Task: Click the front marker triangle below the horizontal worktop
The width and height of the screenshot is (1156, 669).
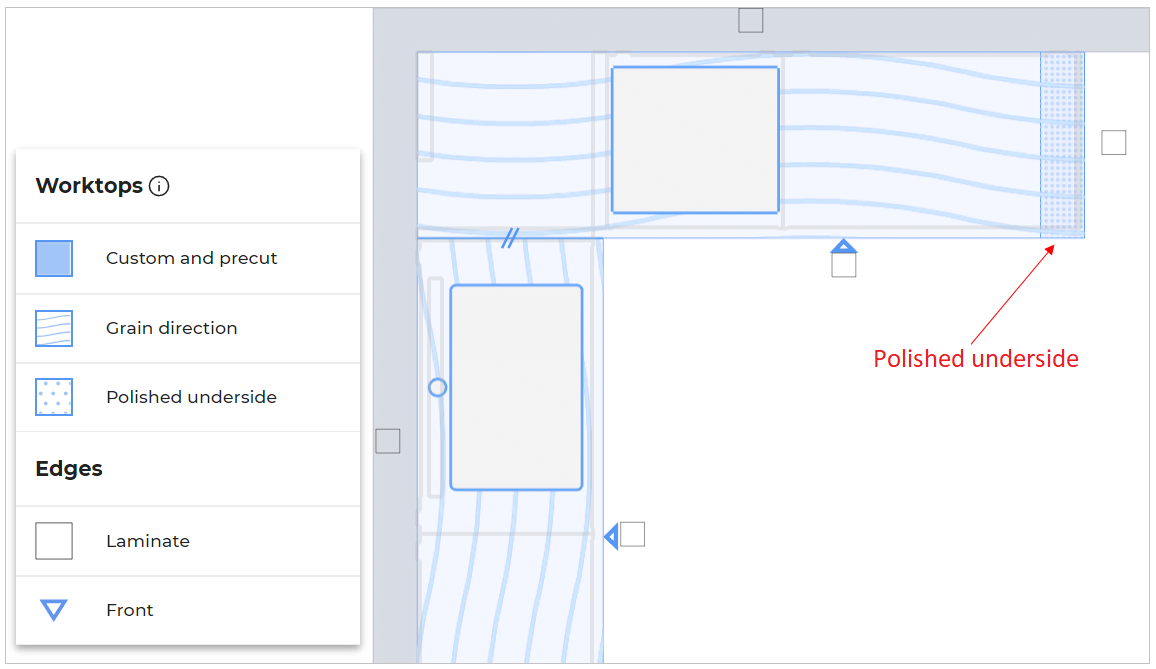Action: point(844,246)
